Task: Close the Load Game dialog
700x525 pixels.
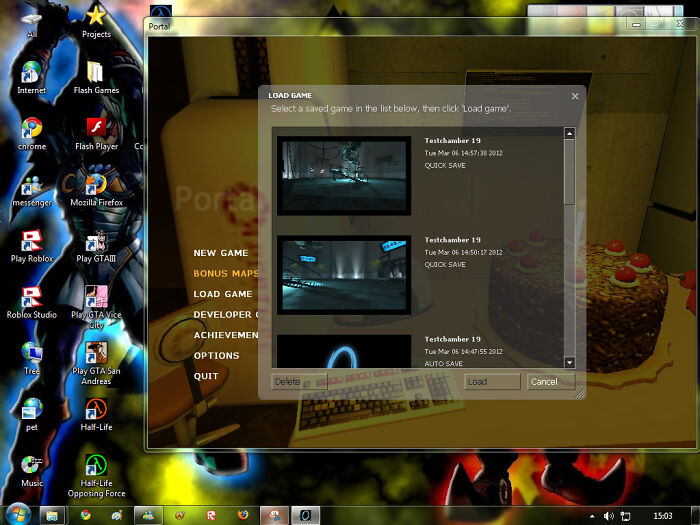Action: pyautogui.click(x=575, y=96)
